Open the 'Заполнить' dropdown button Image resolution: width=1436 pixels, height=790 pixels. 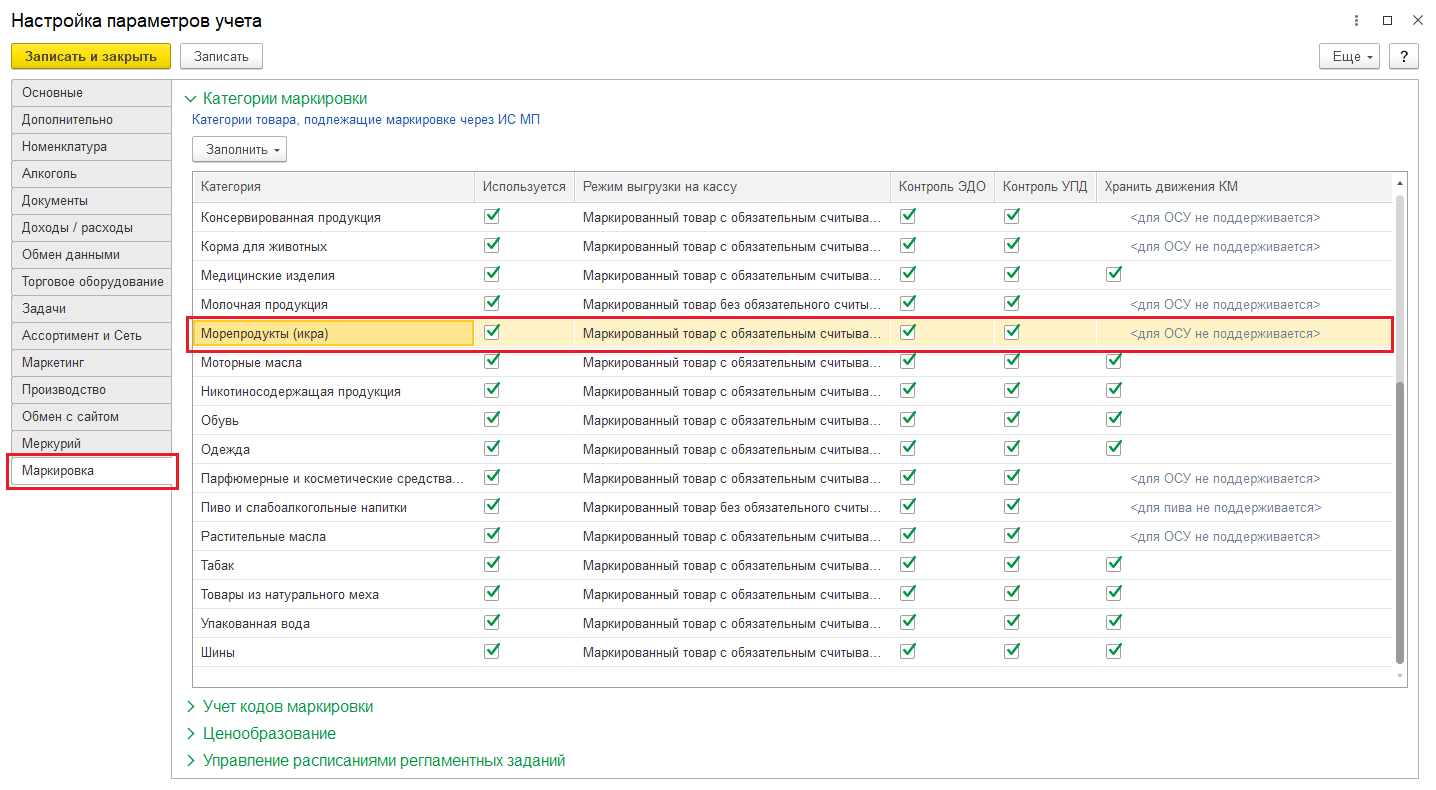239,150
